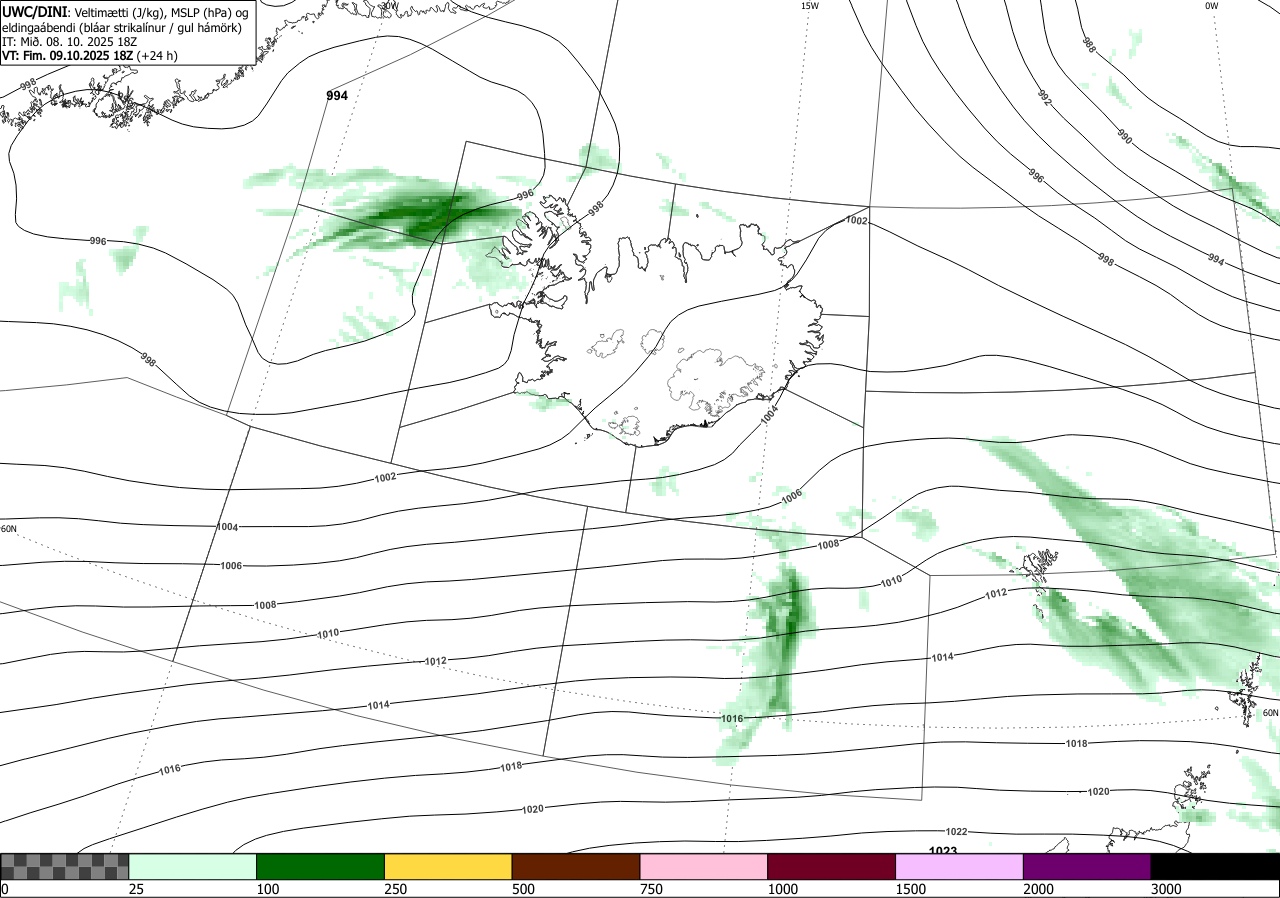Click legend tick value '1000'
Viewport: 1280px width, 898px height.
pyautogui.click(x=782, y=889)
